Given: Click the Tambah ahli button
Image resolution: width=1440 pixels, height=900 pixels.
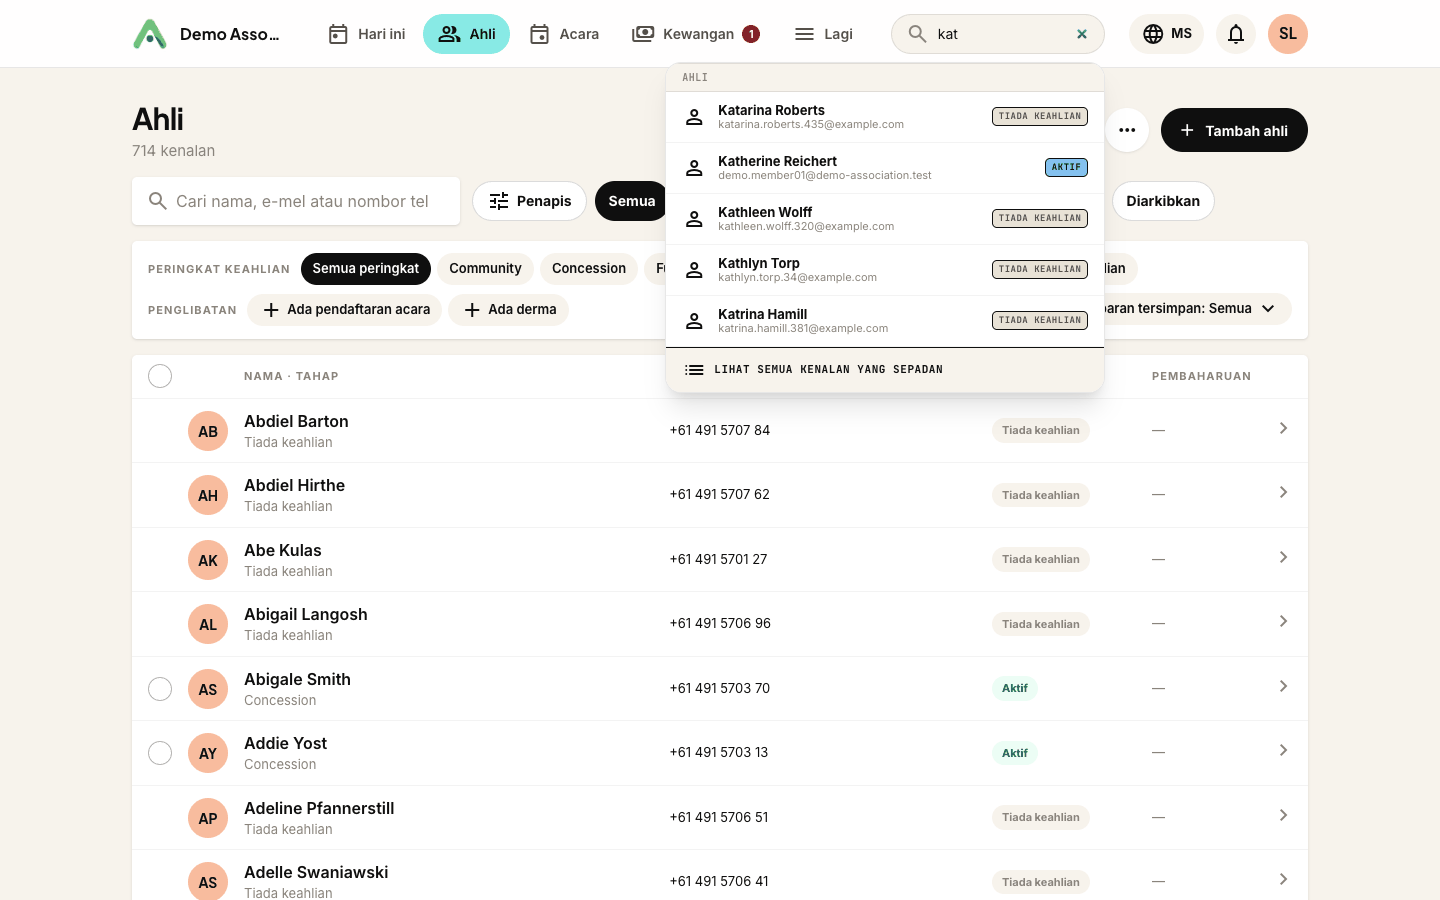Looking at the screenshot, I should coord(1234,130).
